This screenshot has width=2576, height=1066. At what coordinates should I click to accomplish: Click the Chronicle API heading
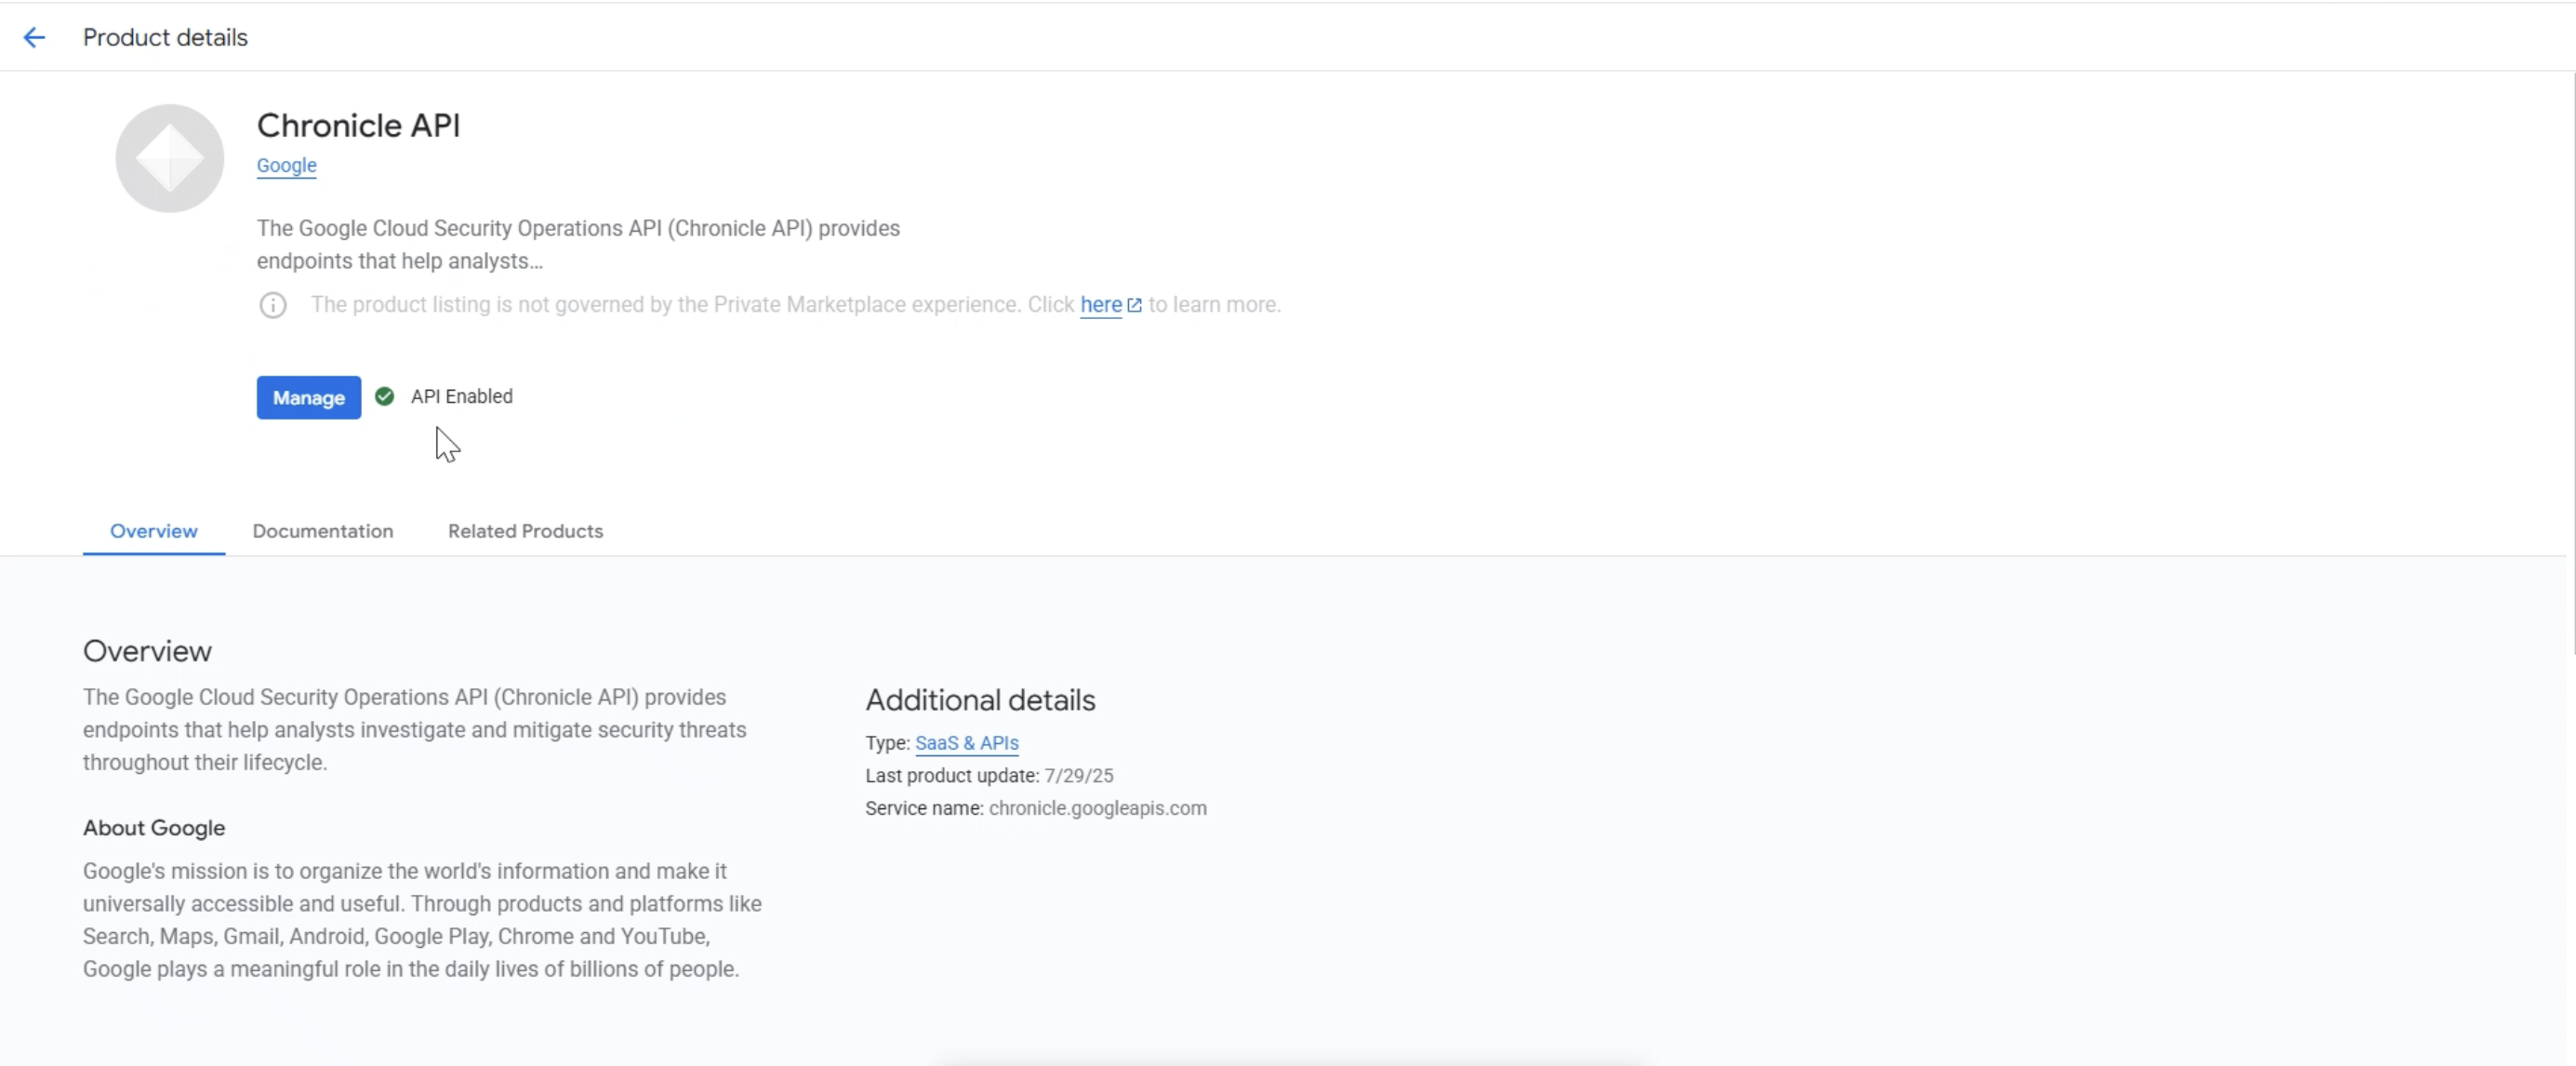358,126
